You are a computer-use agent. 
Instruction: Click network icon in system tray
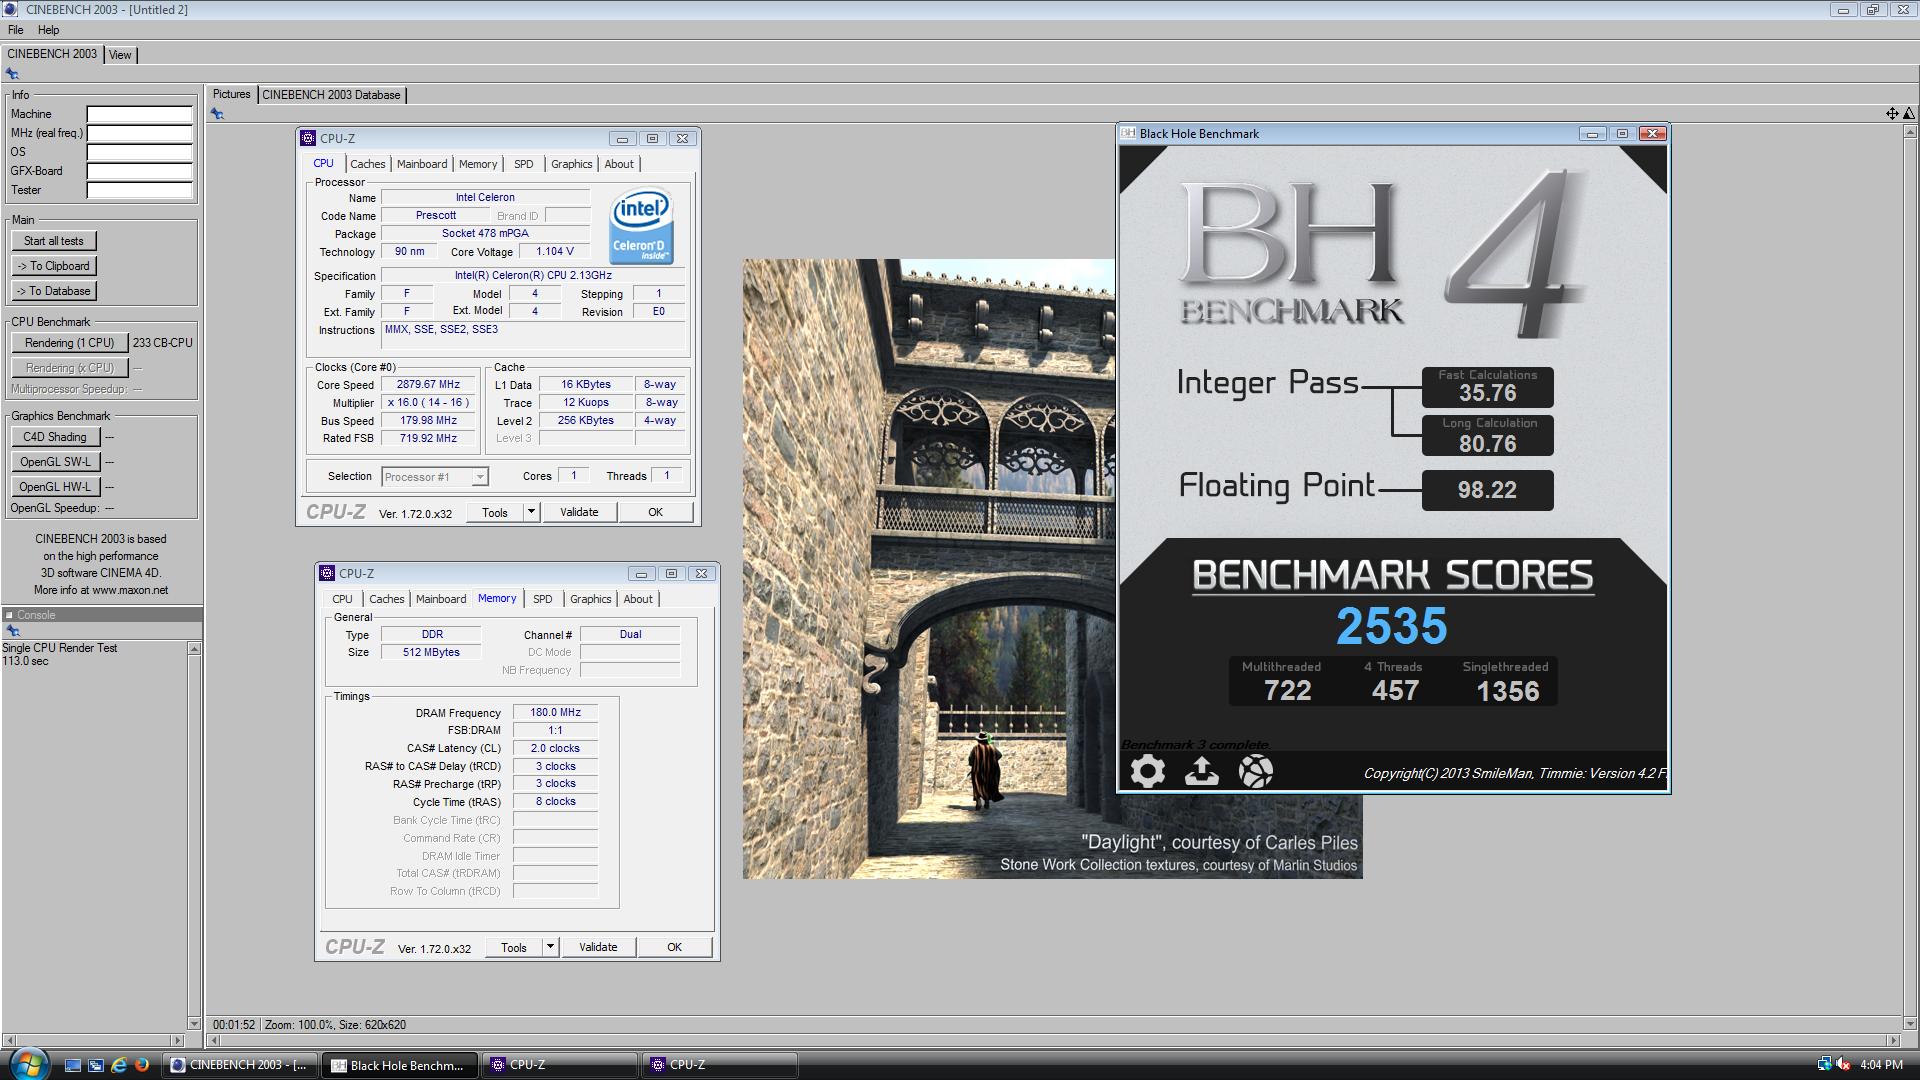click(1824, 1065)
